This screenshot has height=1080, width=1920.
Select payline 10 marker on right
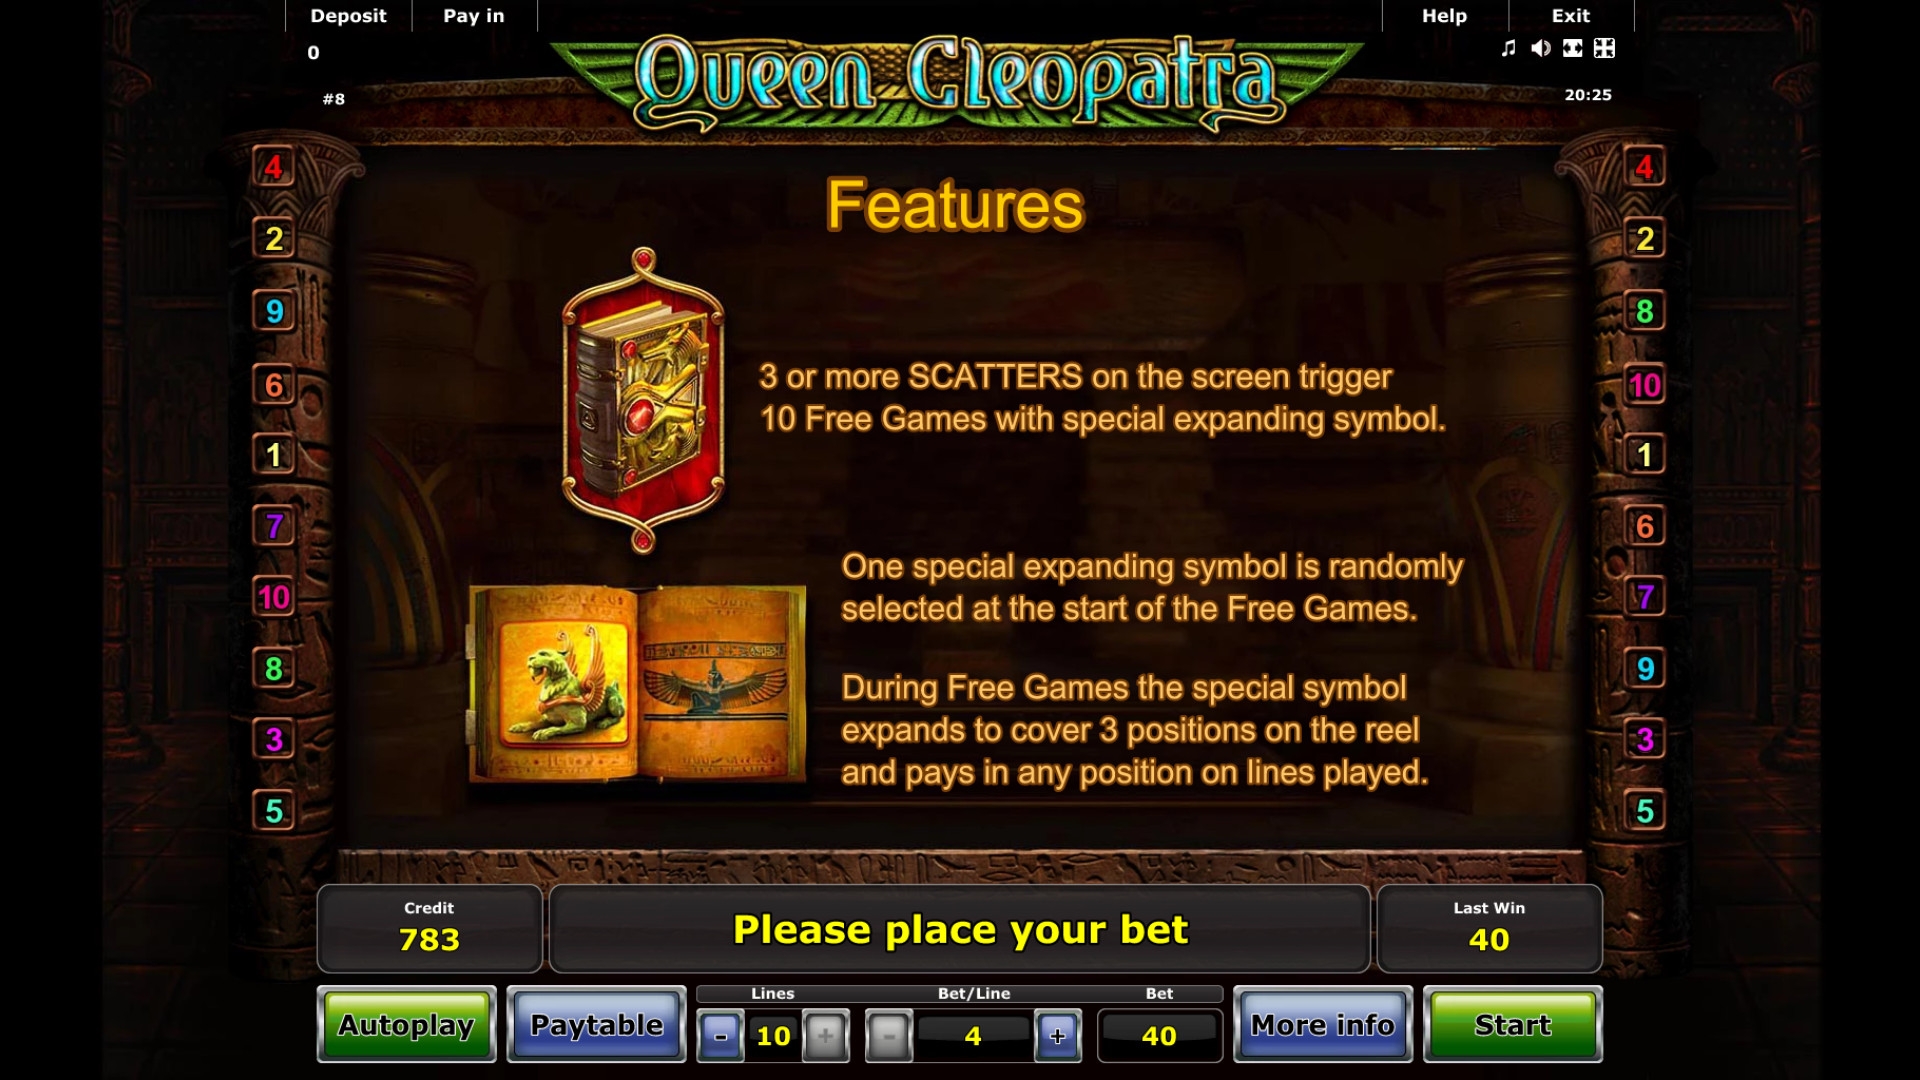1645,385
